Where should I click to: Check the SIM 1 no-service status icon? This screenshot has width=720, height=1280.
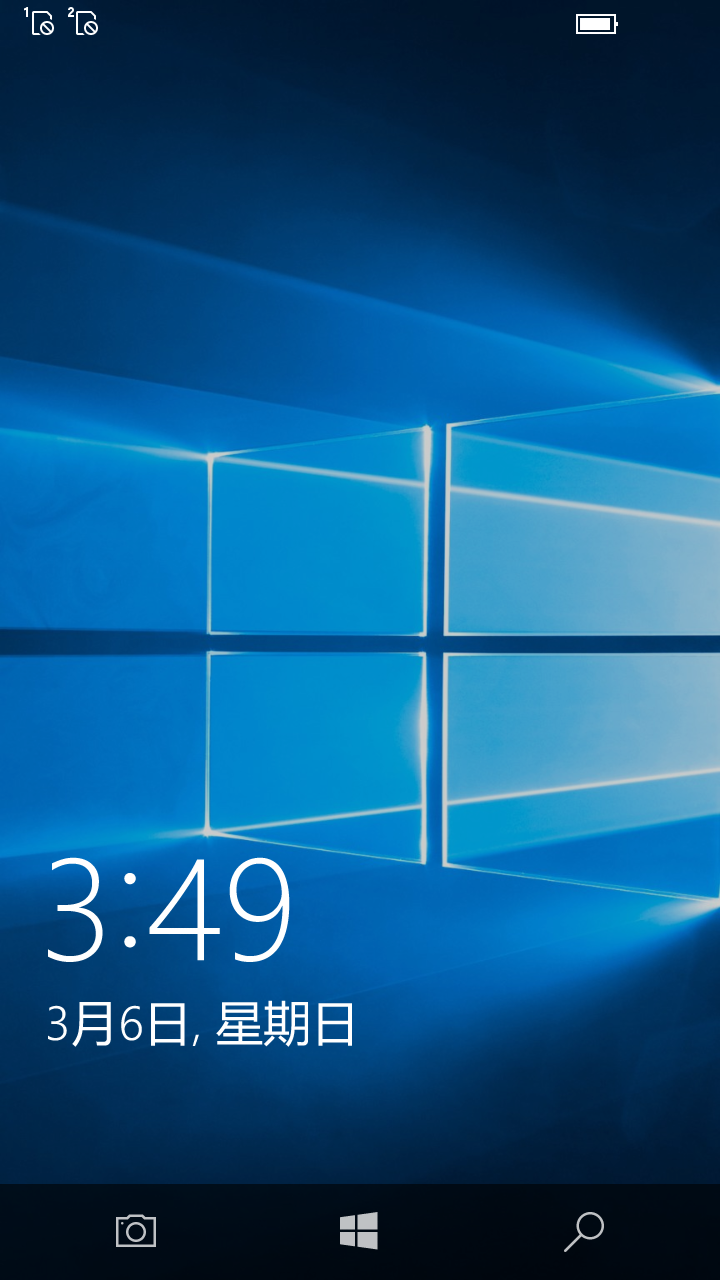39,22
